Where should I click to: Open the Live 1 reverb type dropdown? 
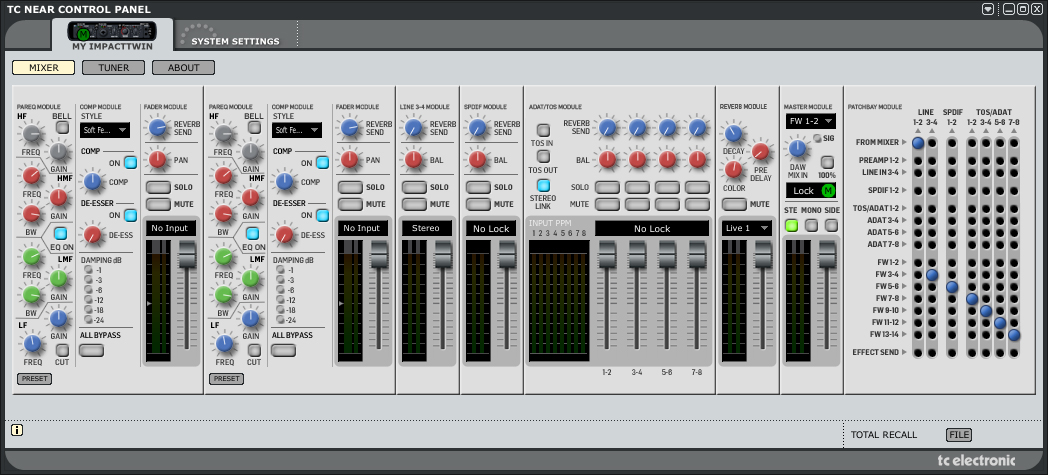tap(747, 228)
